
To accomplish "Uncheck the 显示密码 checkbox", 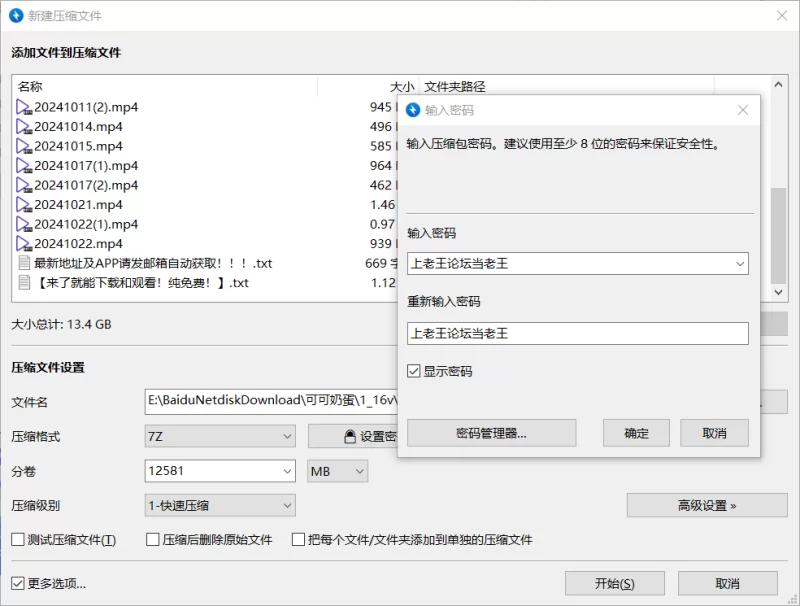I will coord(414,371).
